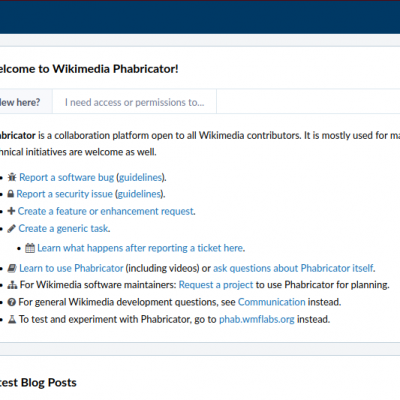Visit the phab.wmflabs.org link
Screen dimensions: 400x400
(x=257, y=319)
